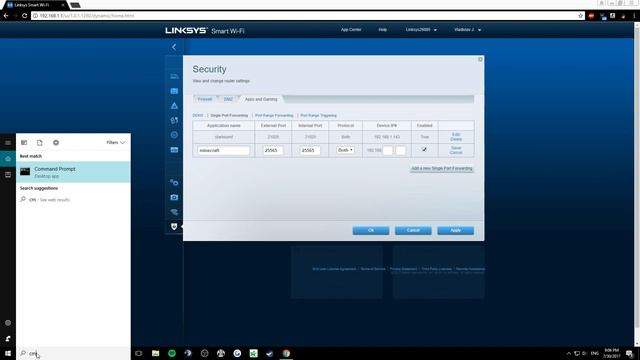Switch to the Firewall tab
Screen dimensions: 640x360
point(205,99)
